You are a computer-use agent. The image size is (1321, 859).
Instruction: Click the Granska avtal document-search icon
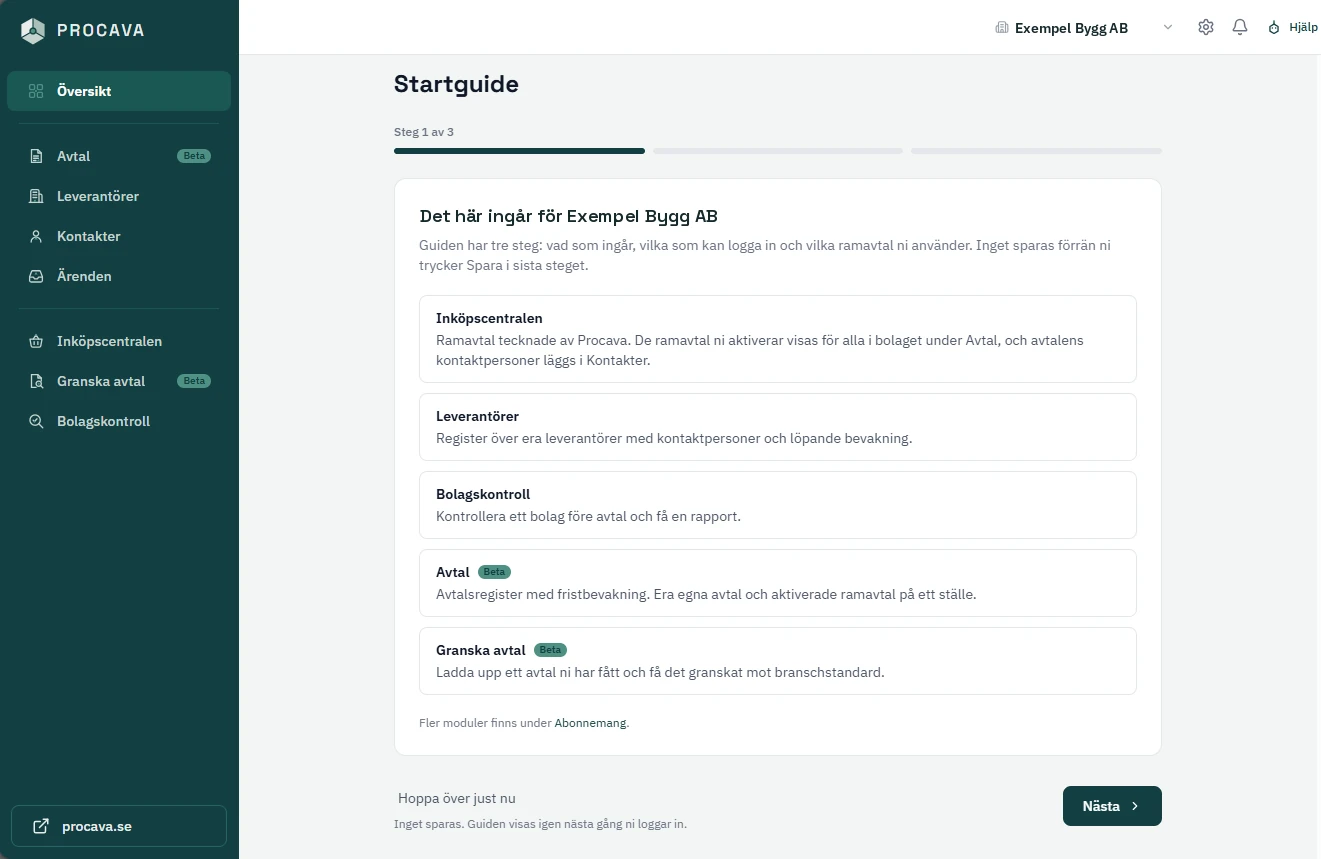point(36,381)
